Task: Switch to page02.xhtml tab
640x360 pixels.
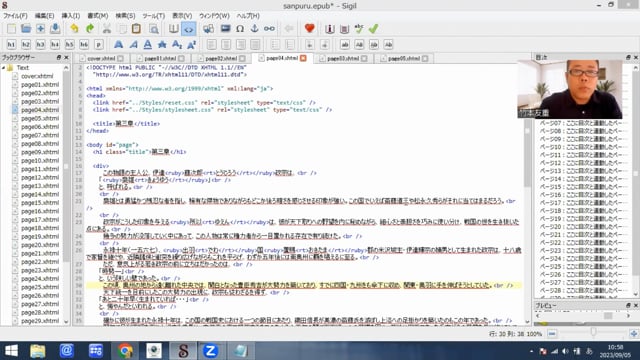Action: tap(221, 59)
